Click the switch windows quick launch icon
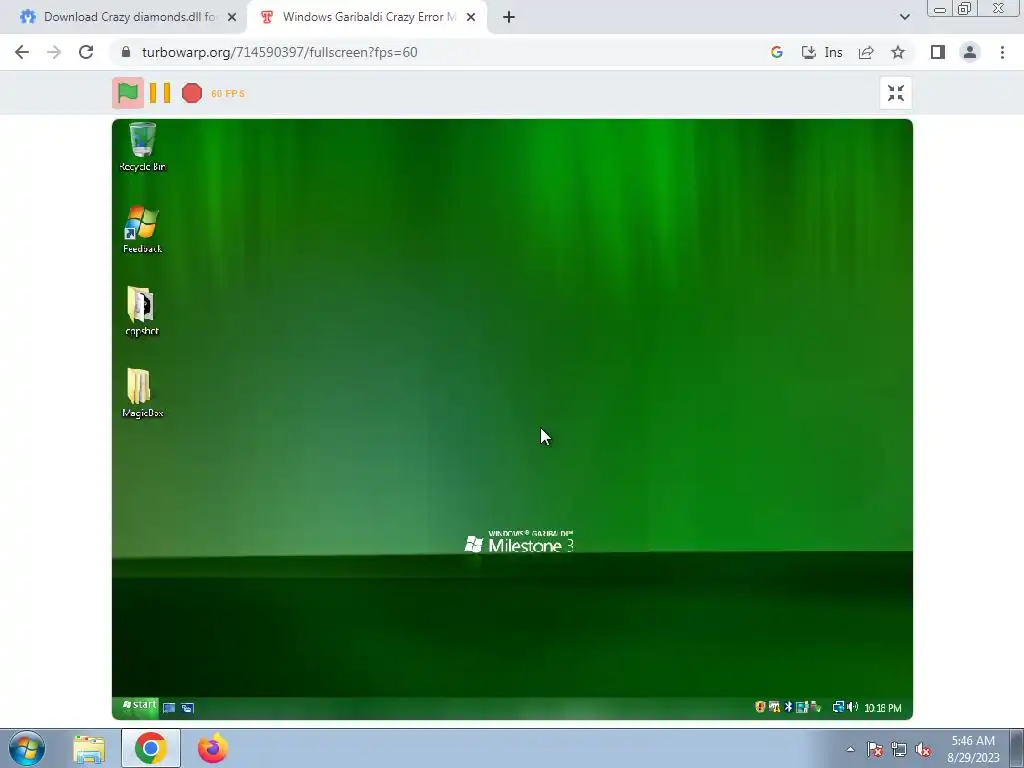 click(x=187, y=707)
